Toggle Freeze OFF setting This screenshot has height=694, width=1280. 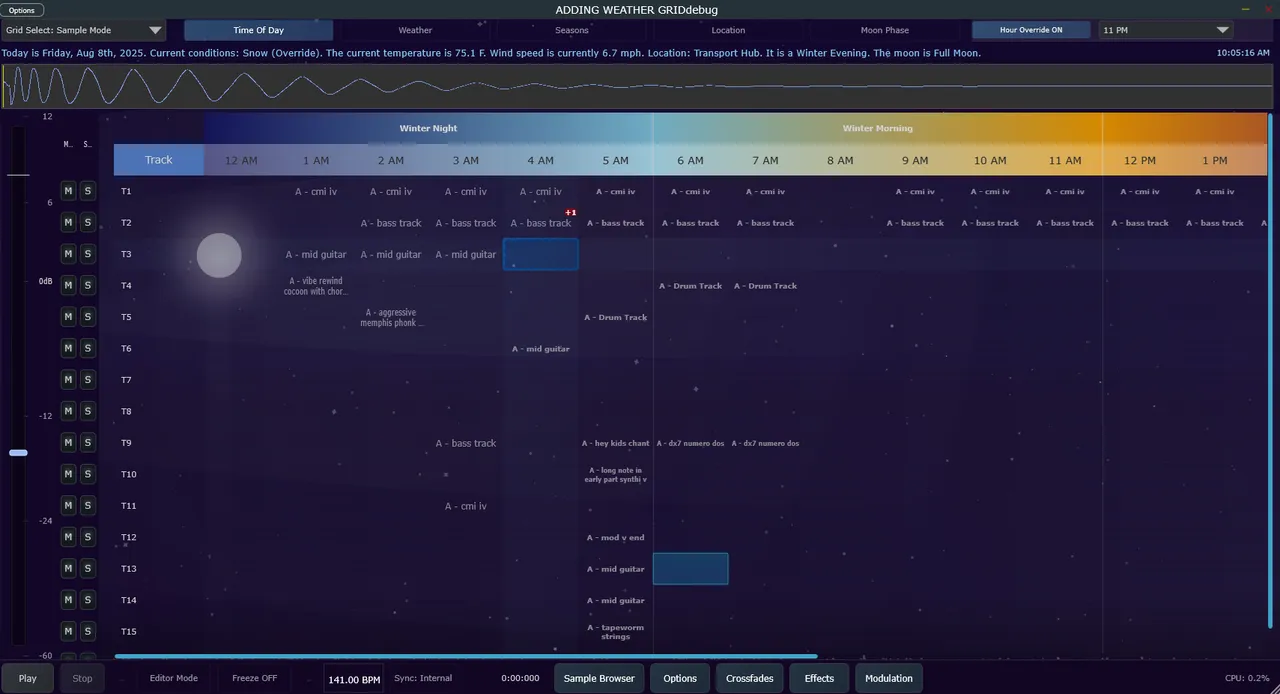tap(254, 678)
